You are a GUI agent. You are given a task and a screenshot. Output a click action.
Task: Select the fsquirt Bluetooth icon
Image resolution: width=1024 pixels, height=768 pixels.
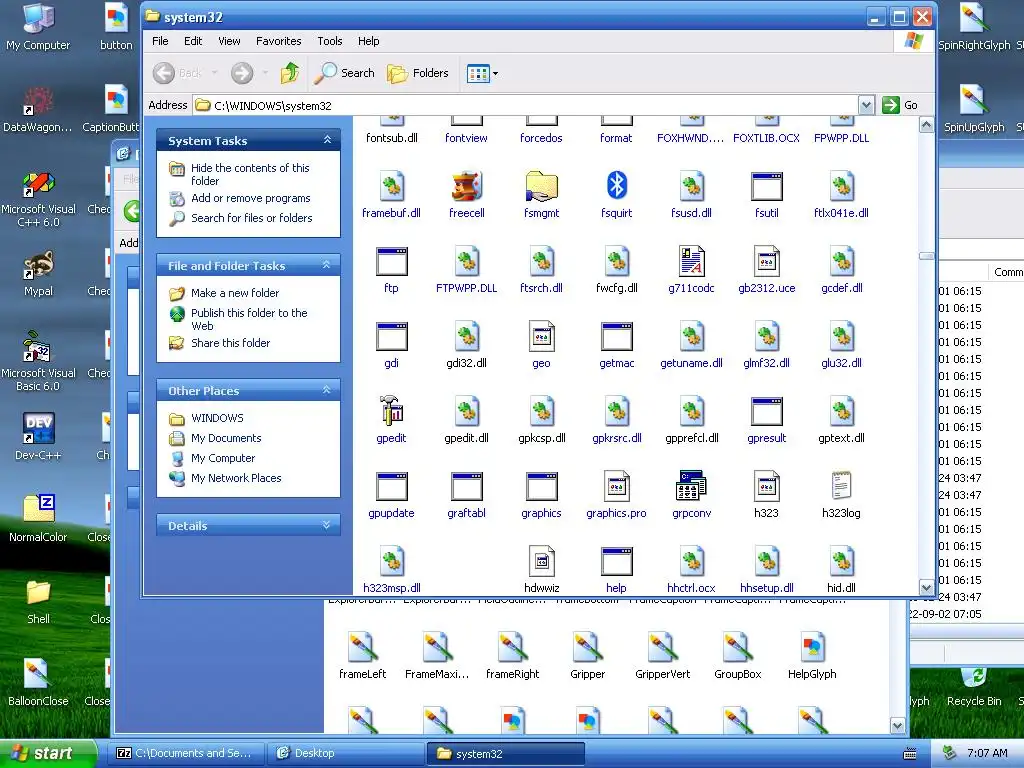click(x=616, y=187)
